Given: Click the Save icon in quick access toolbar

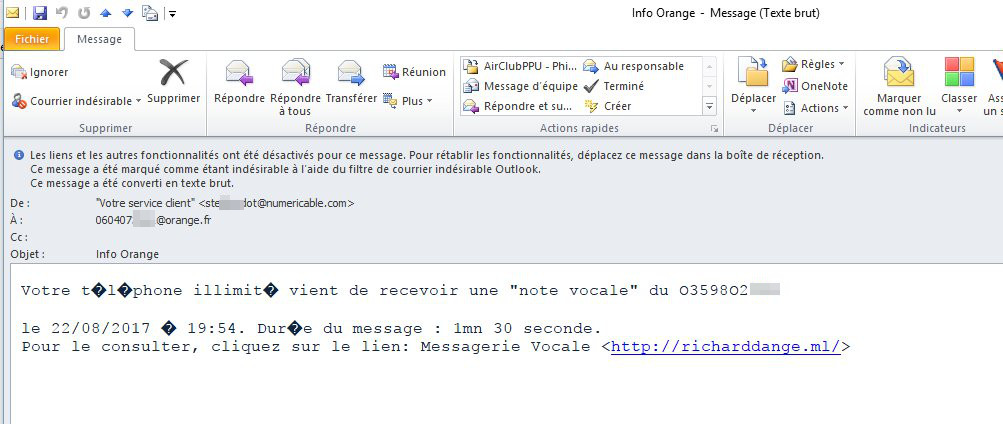Looking at the screenshot, I should click(x=40, y=13).
